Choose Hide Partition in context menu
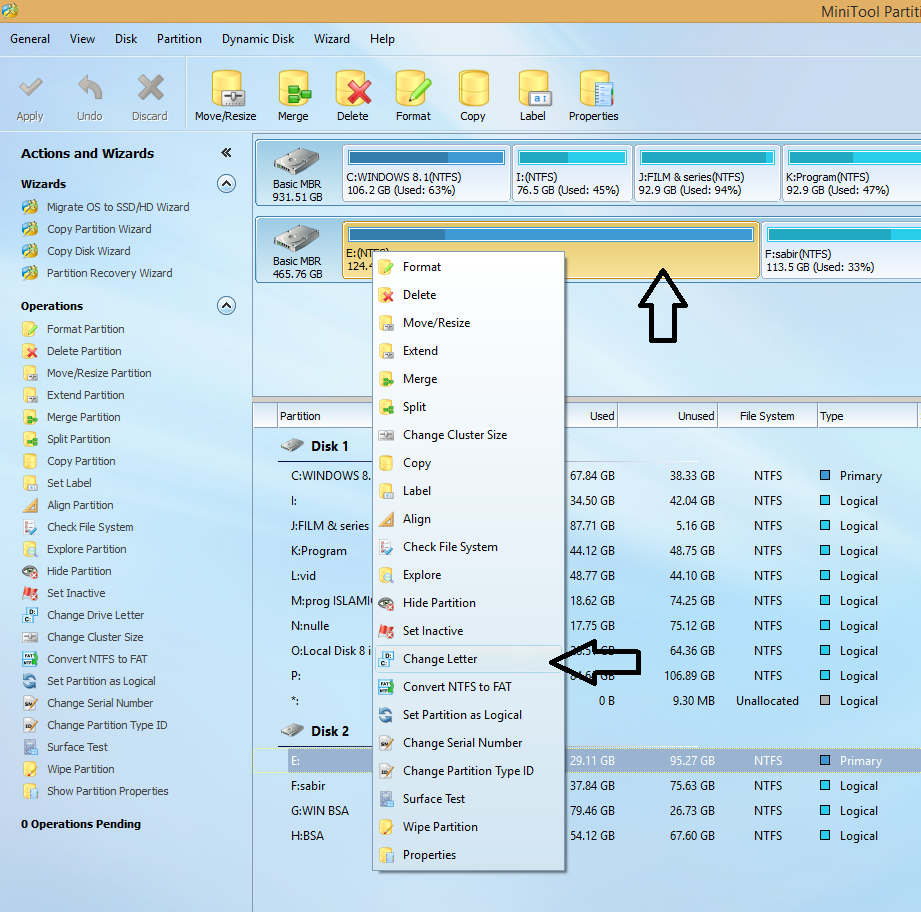This screenshot has width=921, height=912. (469, 603)
